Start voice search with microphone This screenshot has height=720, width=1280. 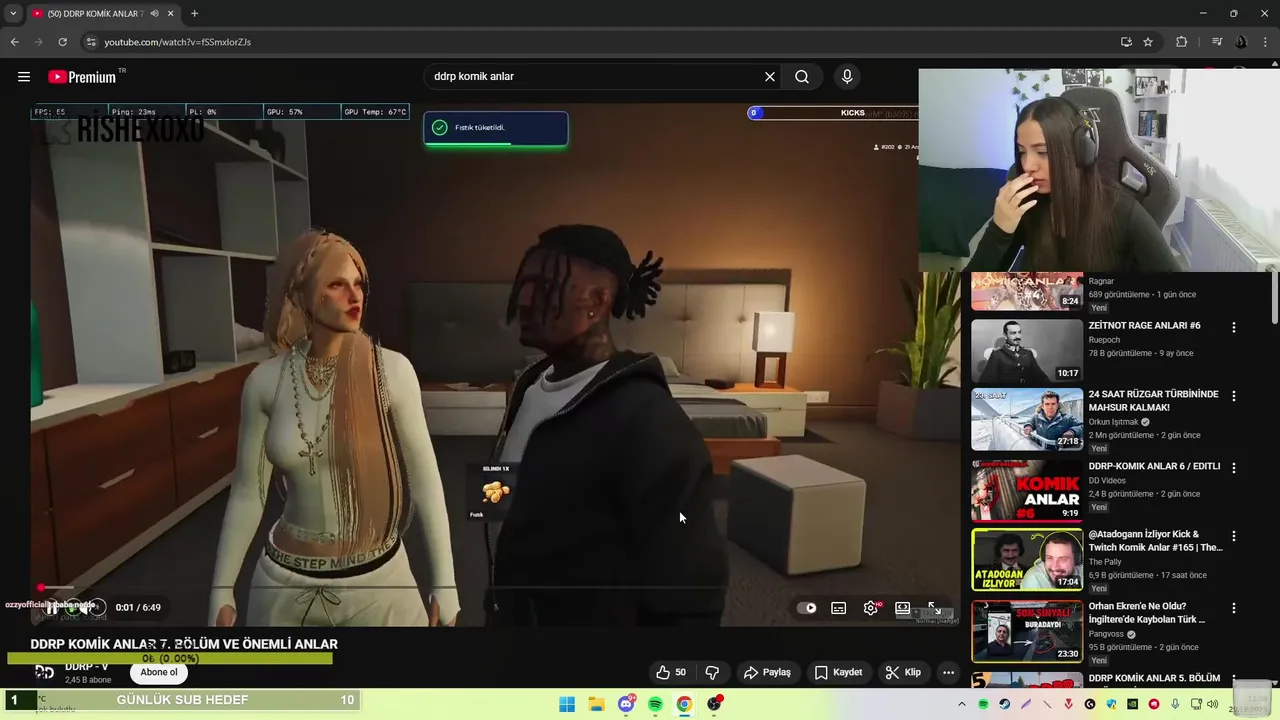(x=847, y=77)
